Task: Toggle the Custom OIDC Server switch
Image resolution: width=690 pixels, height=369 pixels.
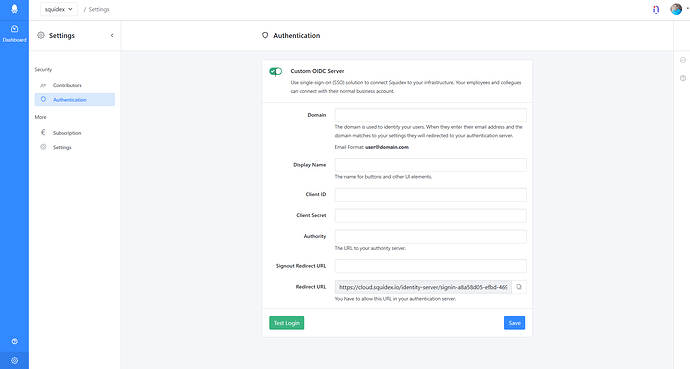Action: (x=276, y=71)
